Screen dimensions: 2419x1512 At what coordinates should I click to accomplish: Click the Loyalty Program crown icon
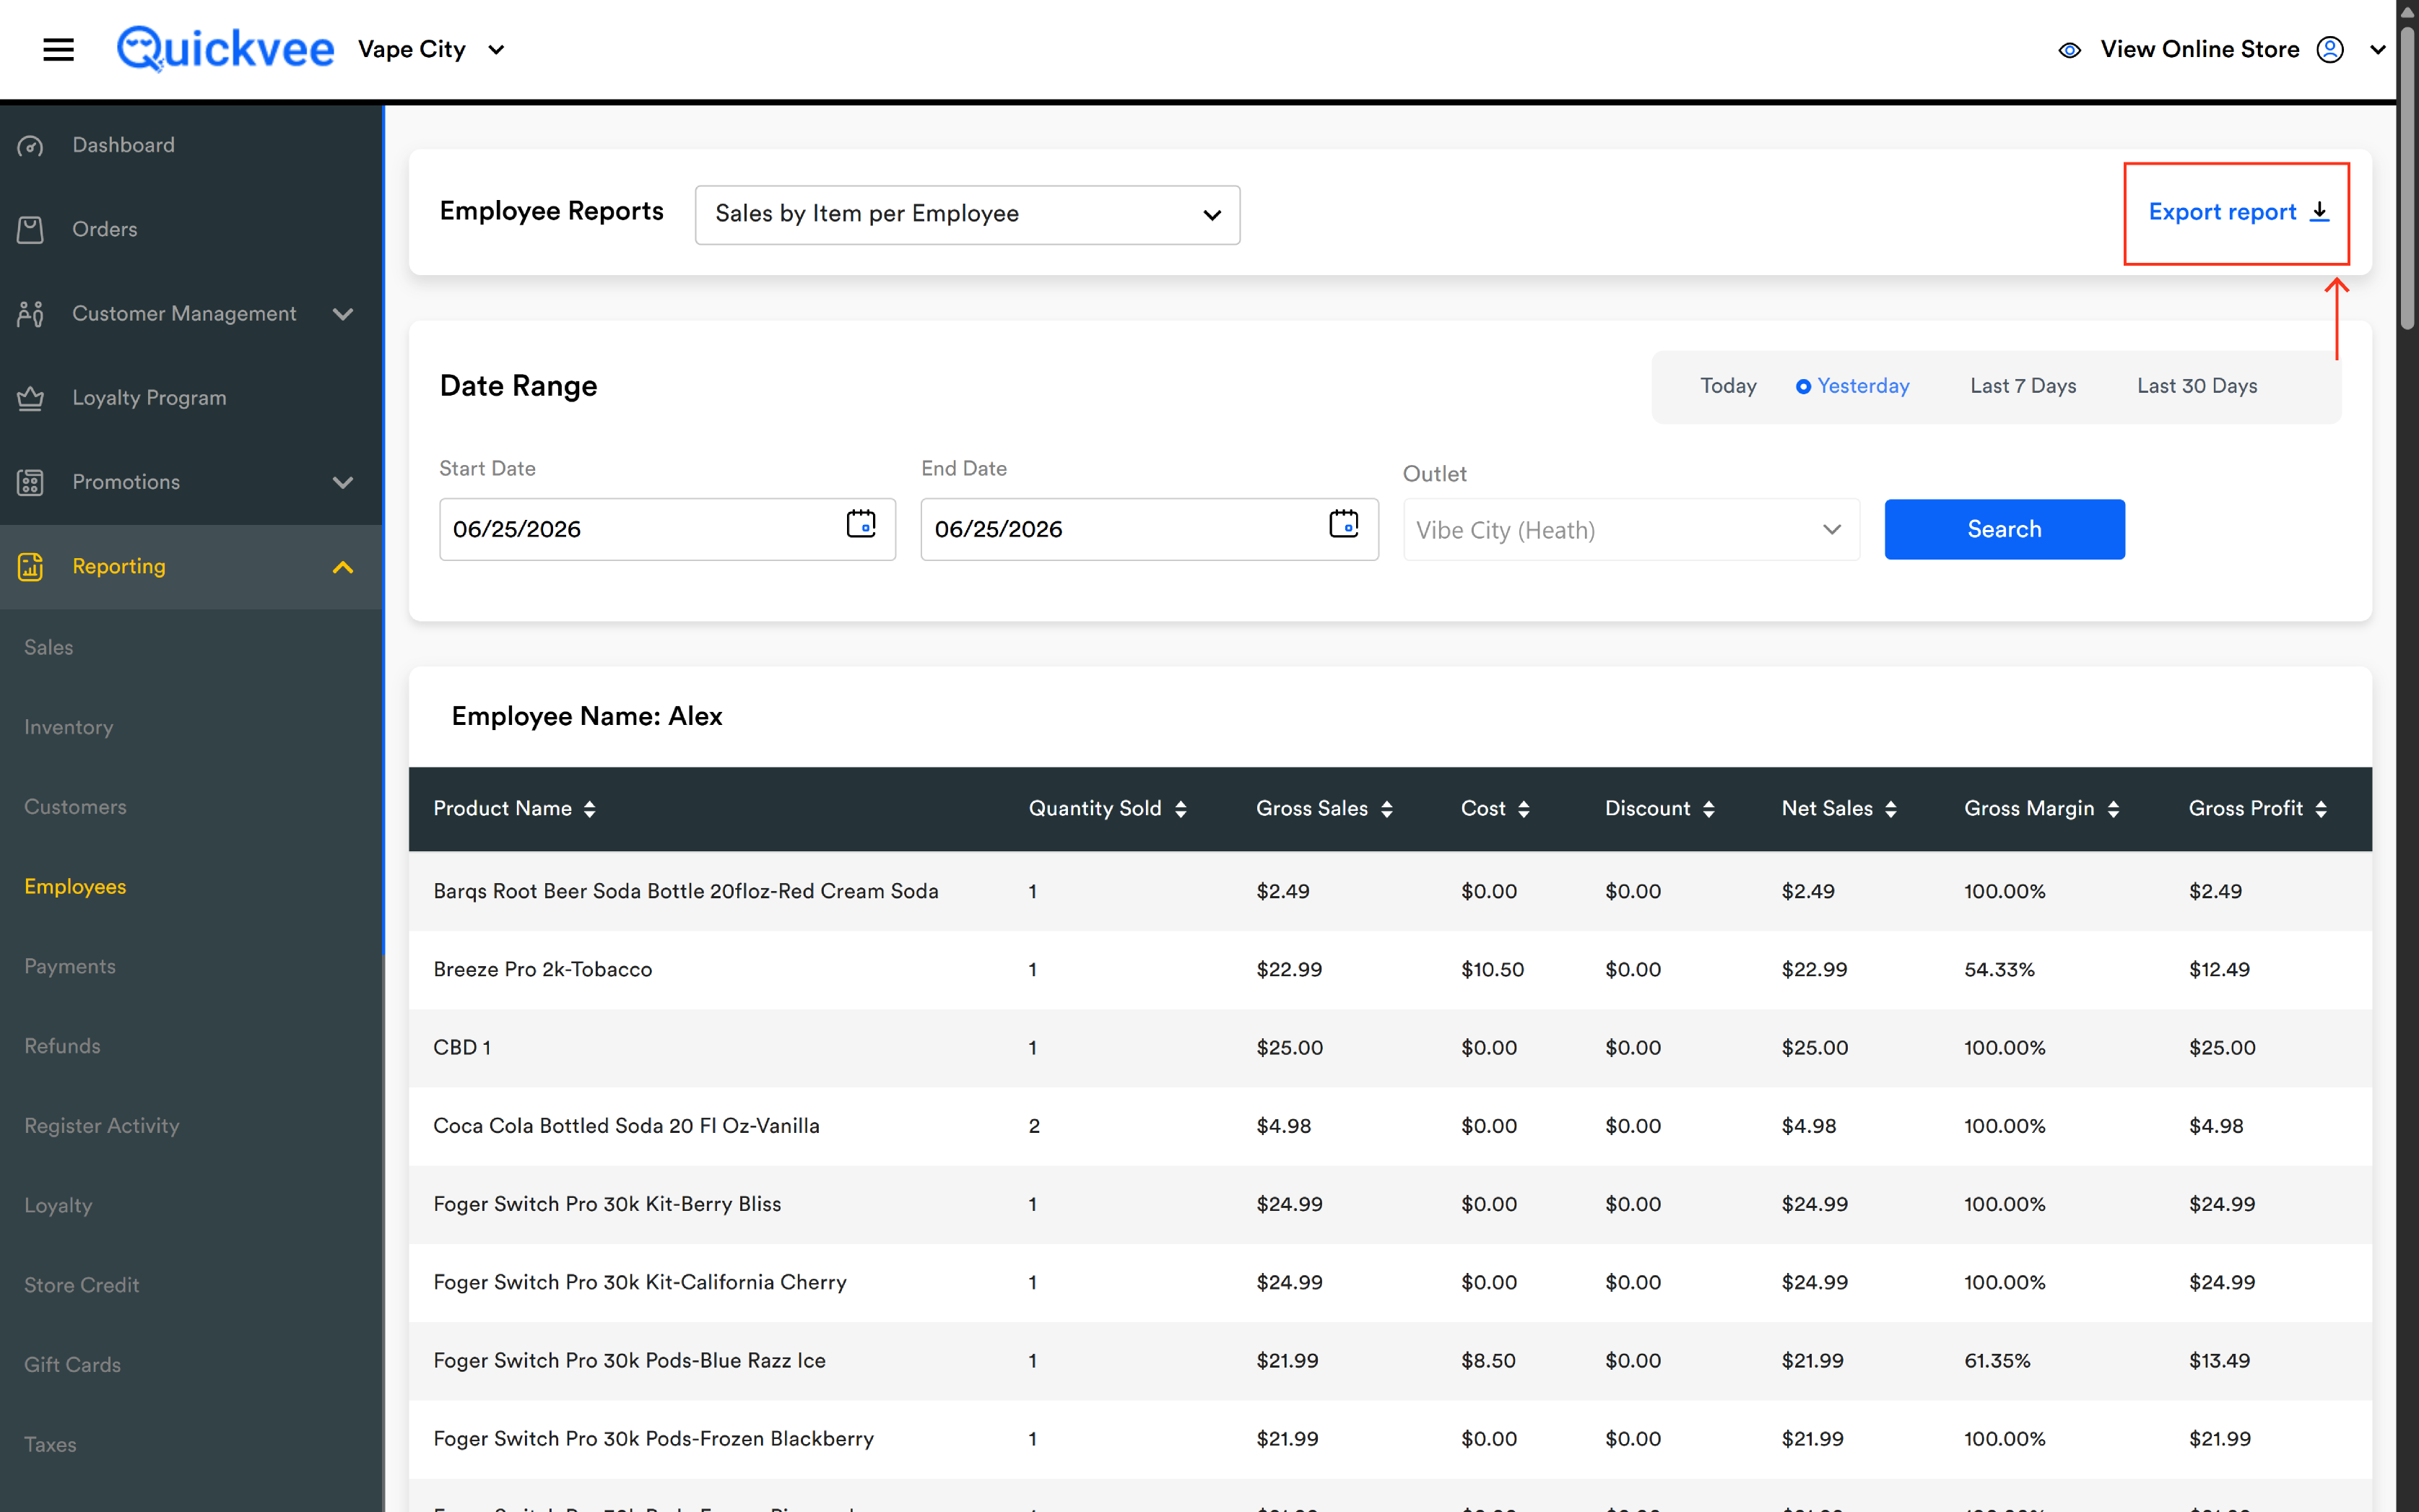[x=30, y=398]
